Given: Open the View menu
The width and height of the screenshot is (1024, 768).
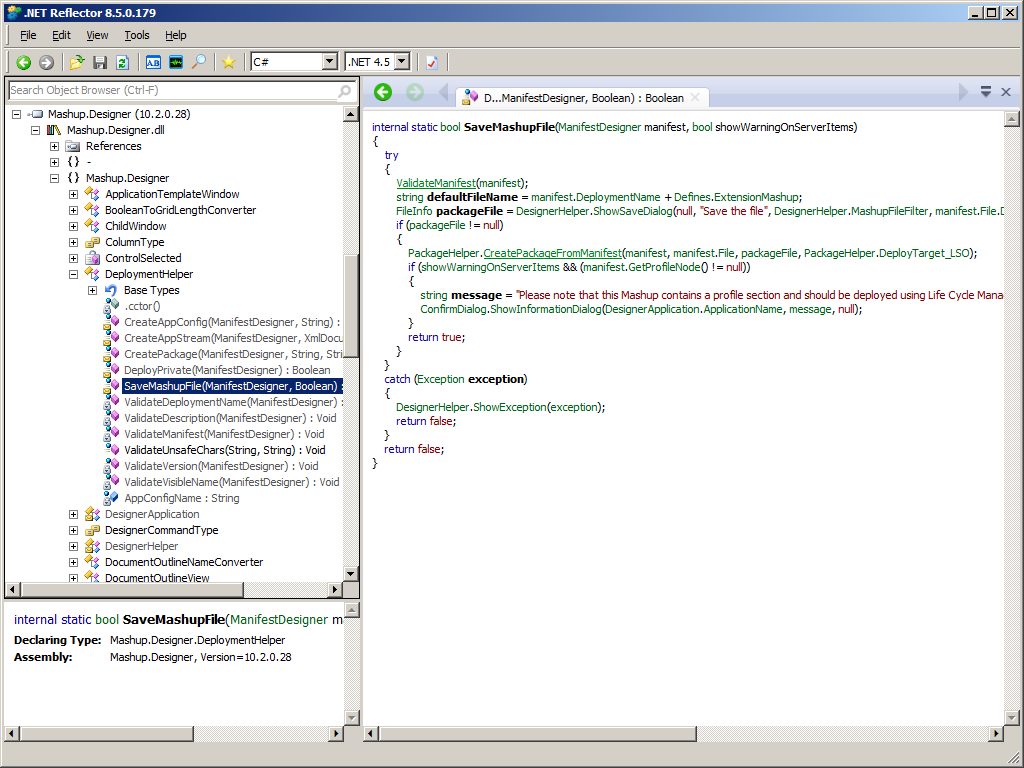Looking at the screenshot, I should point(97,35).
